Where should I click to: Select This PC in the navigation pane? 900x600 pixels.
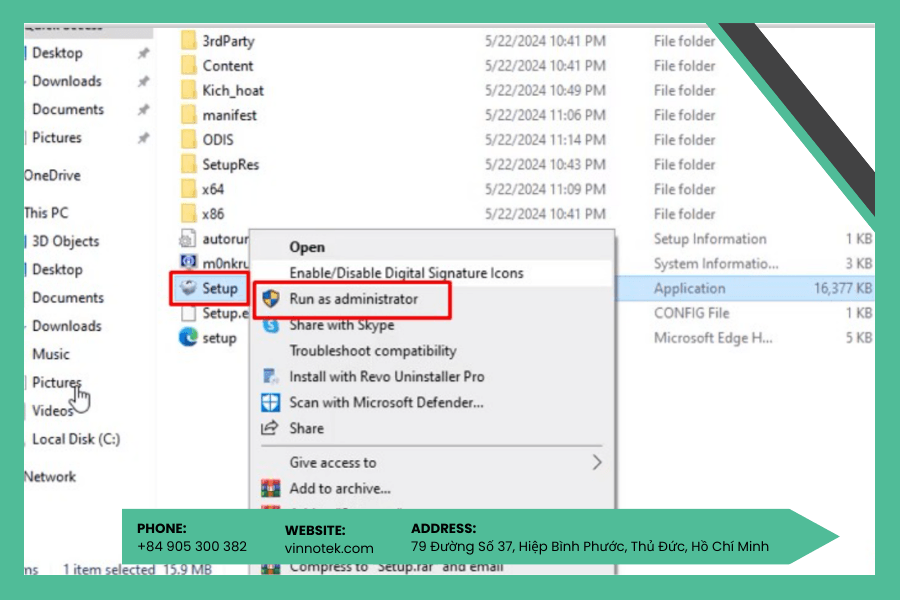[46, 212]
